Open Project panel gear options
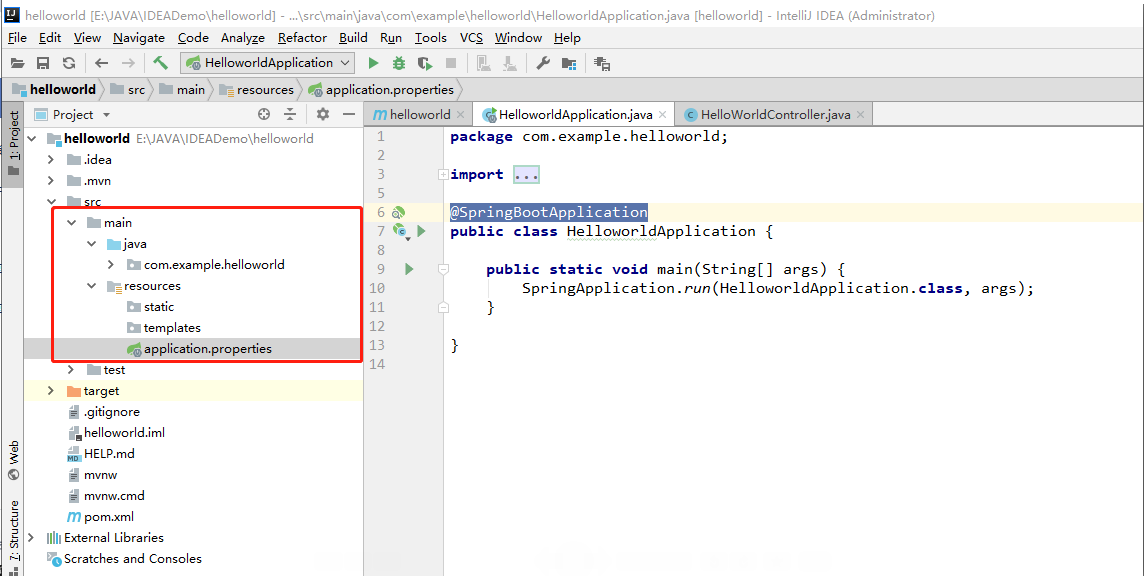Screen dimensions: 1144x576 coord(322,114)
